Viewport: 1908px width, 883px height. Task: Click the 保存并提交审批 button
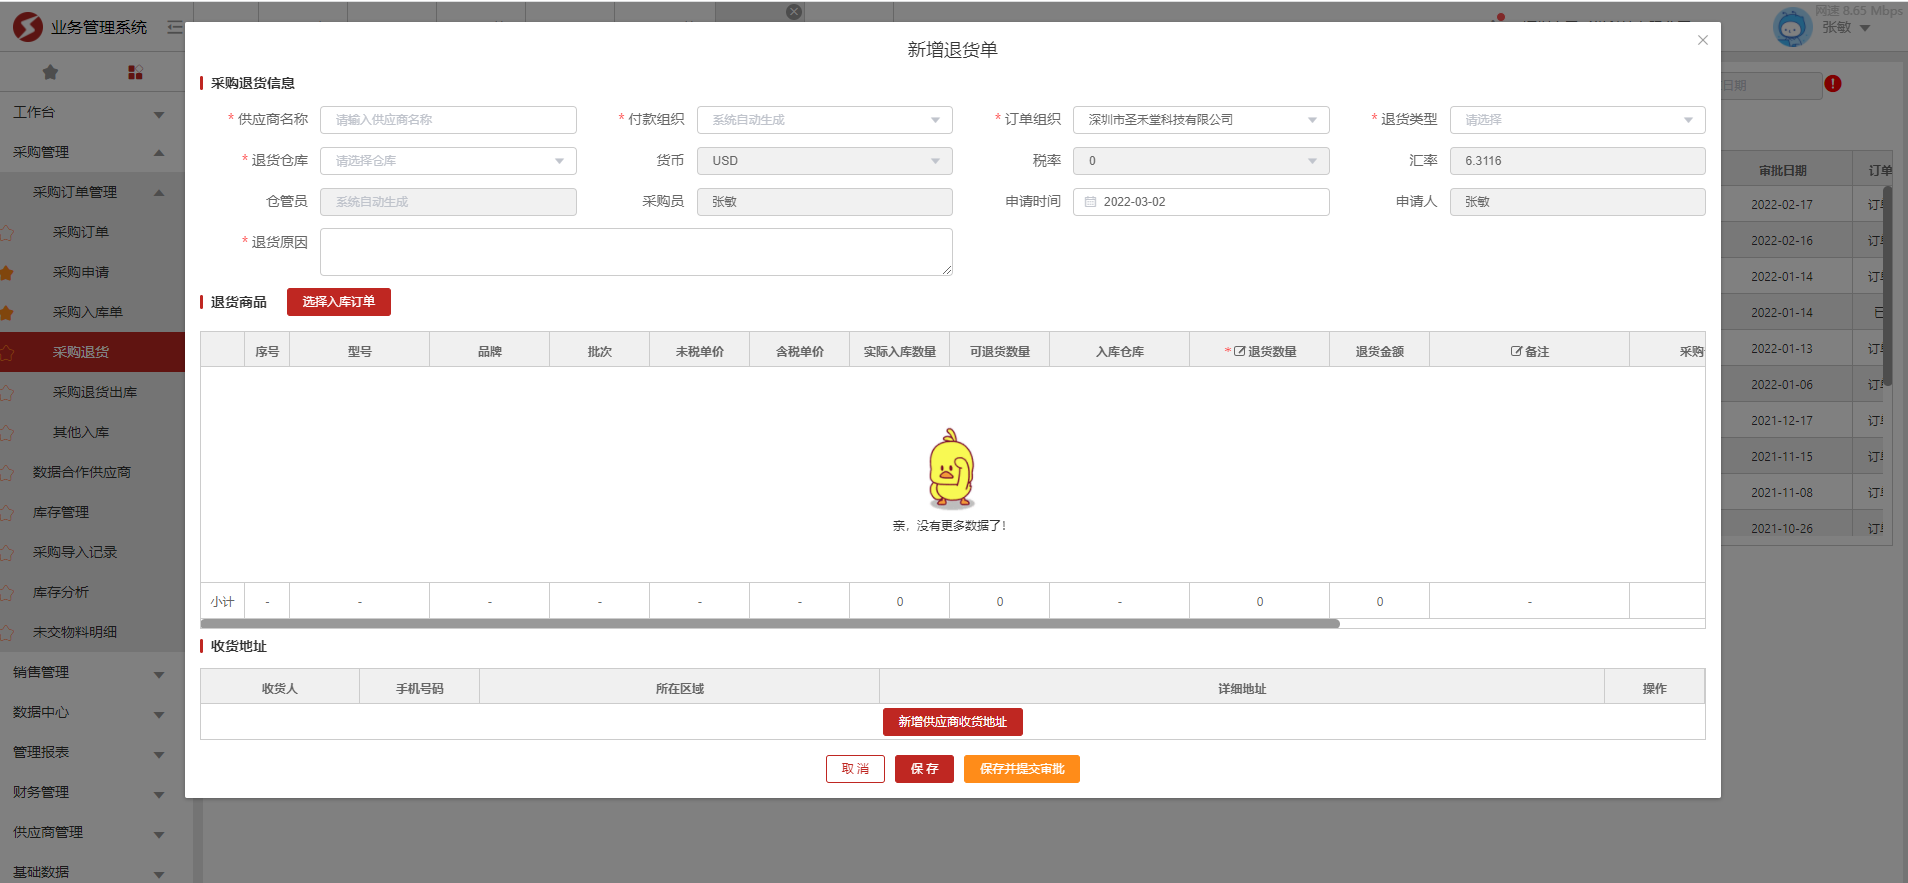(x=1021, y=769)
